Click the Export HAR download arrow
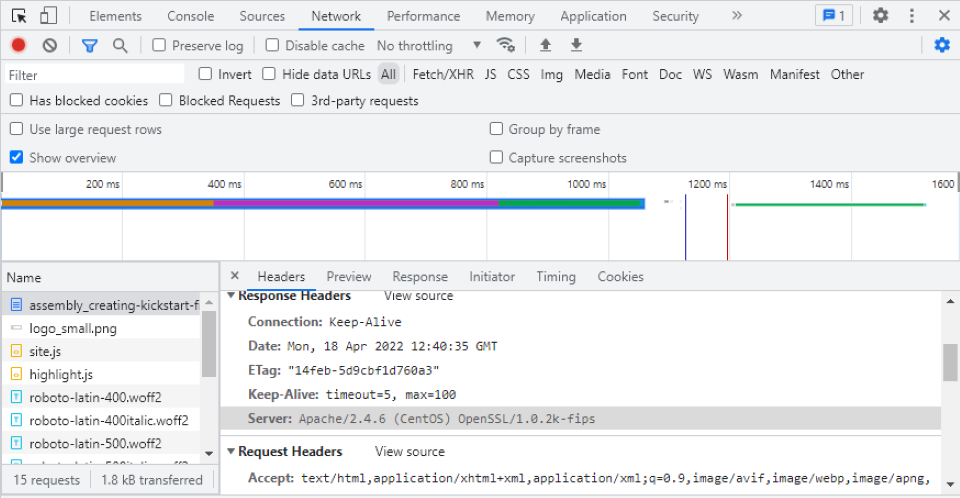The image size is (960, 498). pos(576,45)
